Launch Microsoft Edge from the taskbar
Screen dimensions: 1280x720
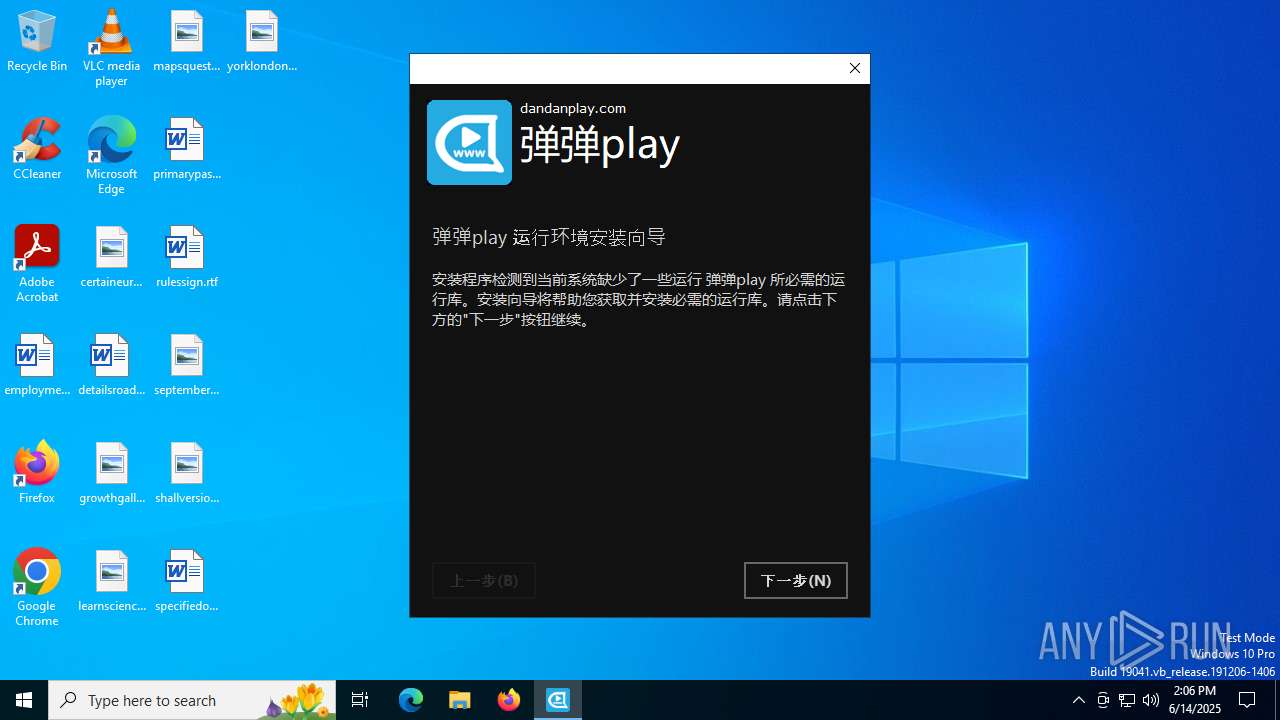click(x=411, y=700)
